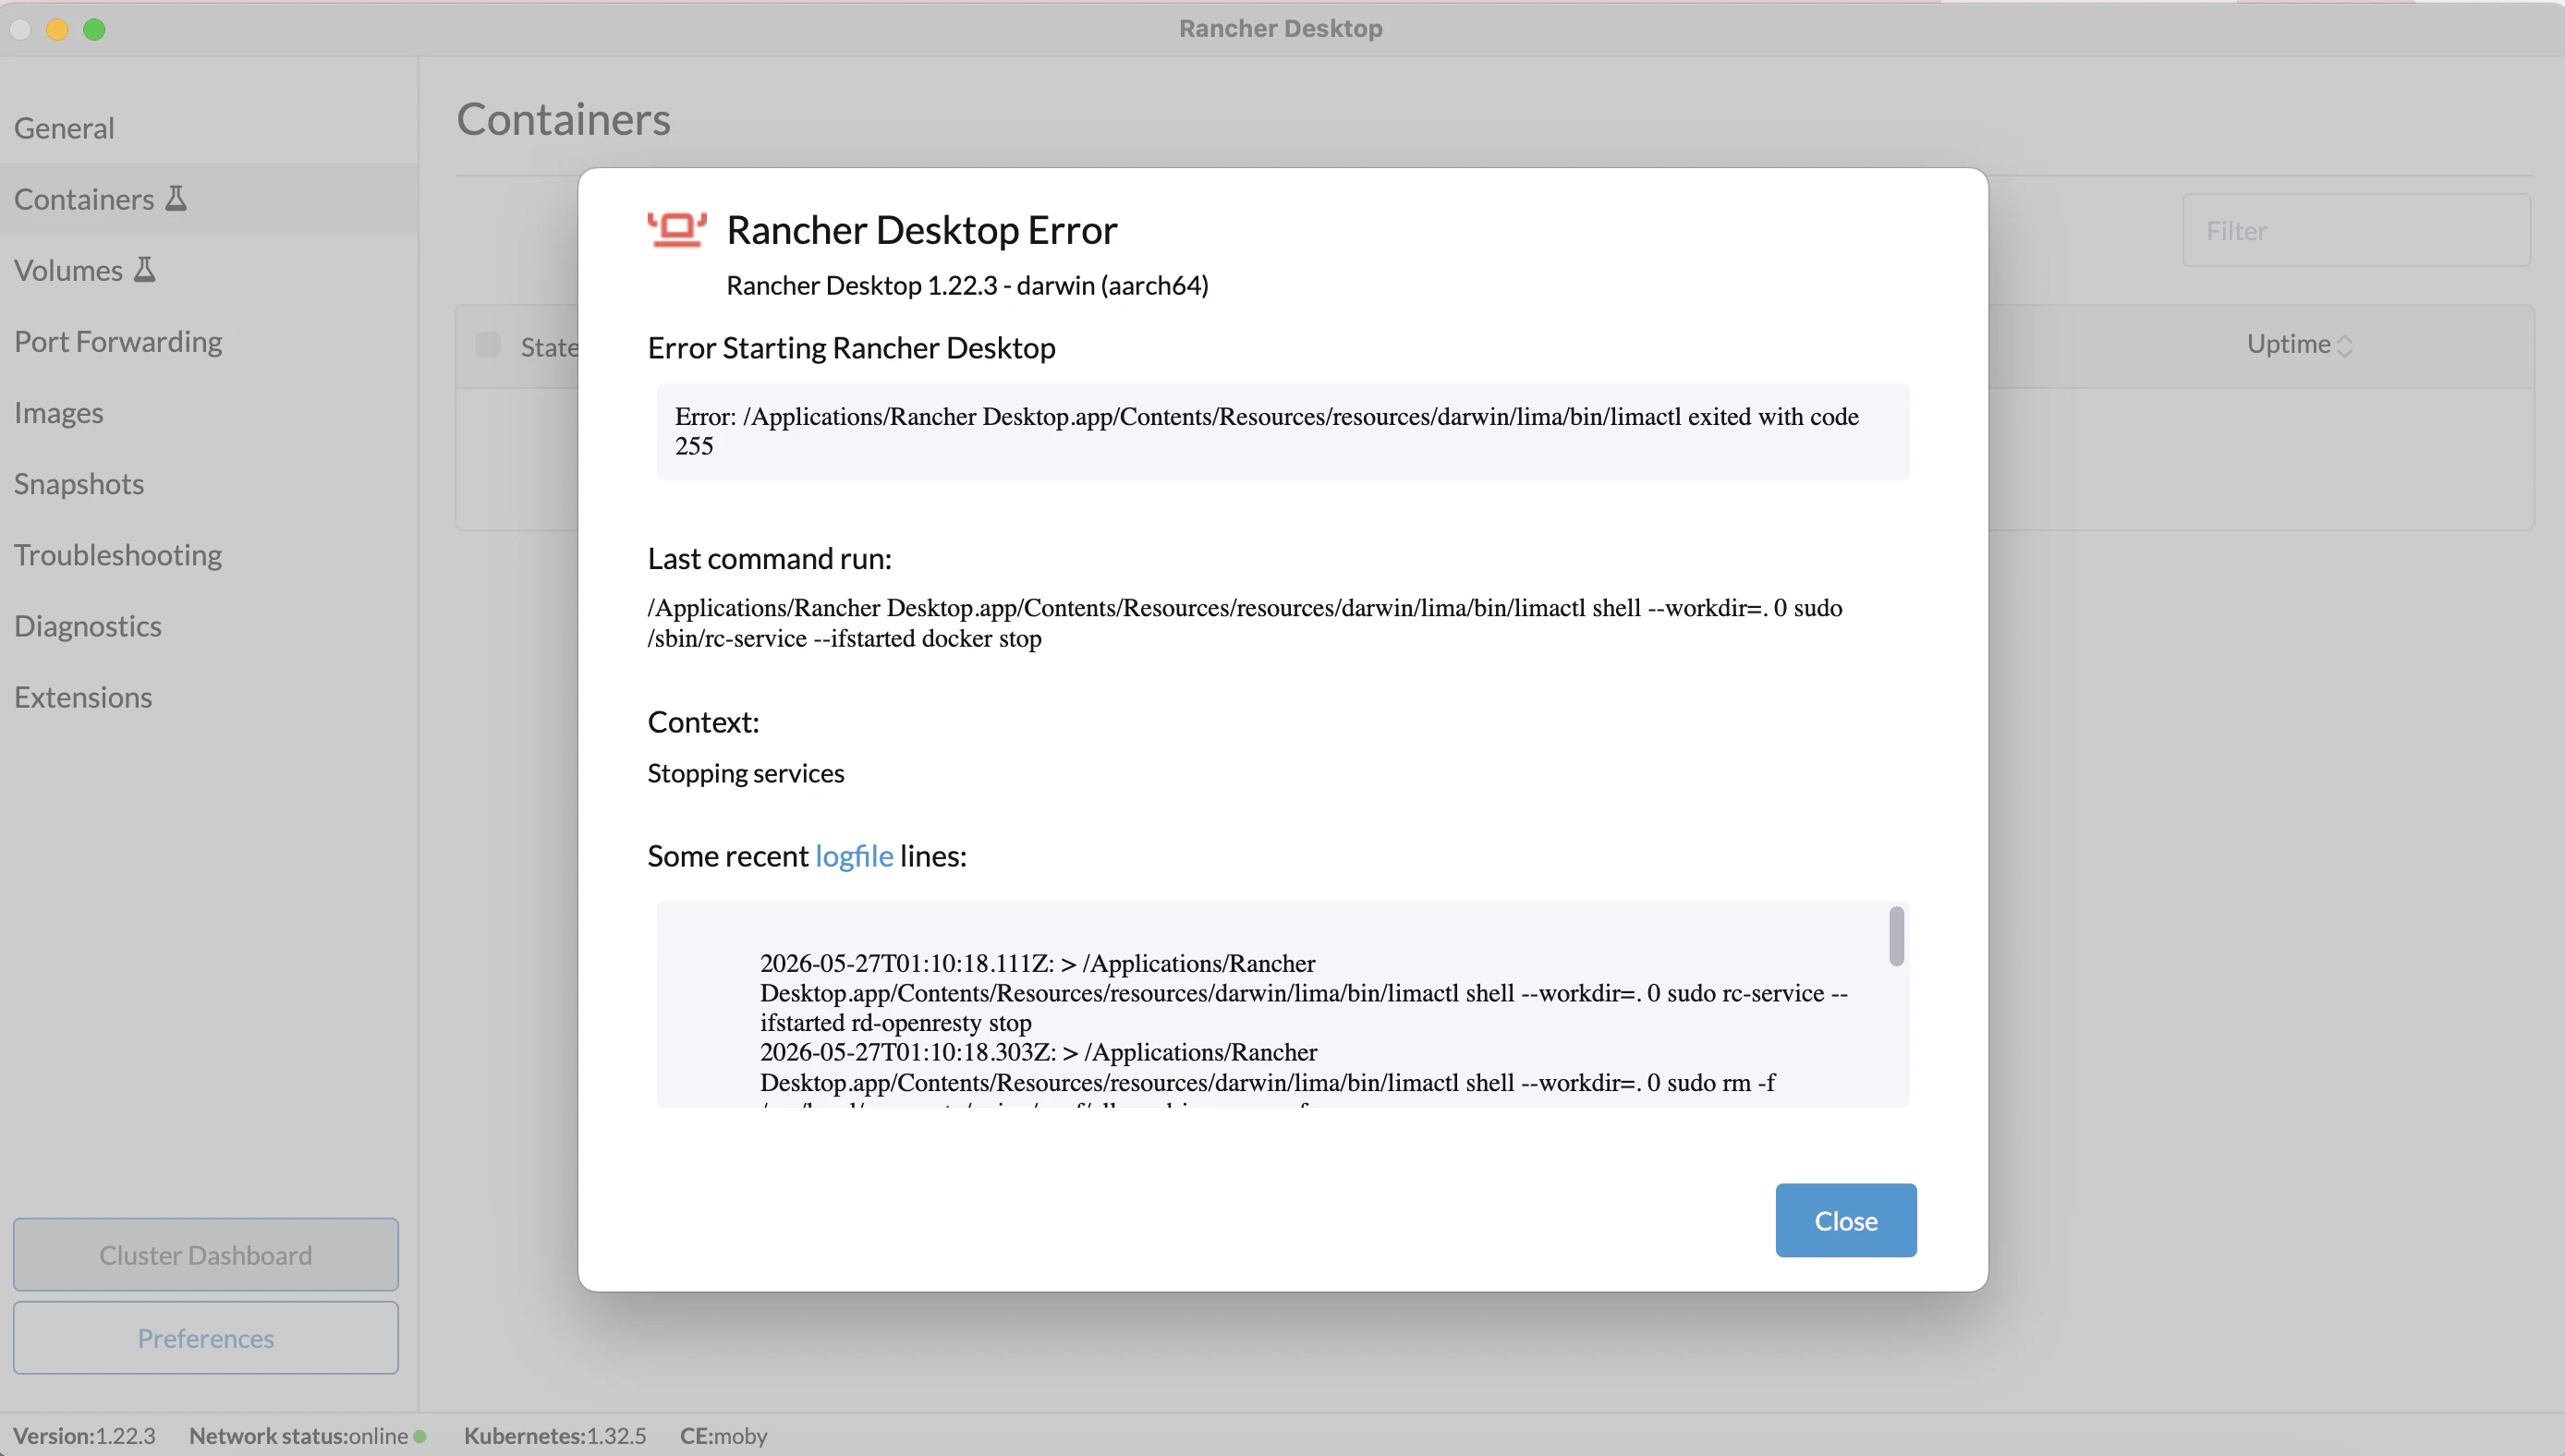2565x1456 pixels.
Task: Click the Containers page heading
Action: (x=563, y=119)
